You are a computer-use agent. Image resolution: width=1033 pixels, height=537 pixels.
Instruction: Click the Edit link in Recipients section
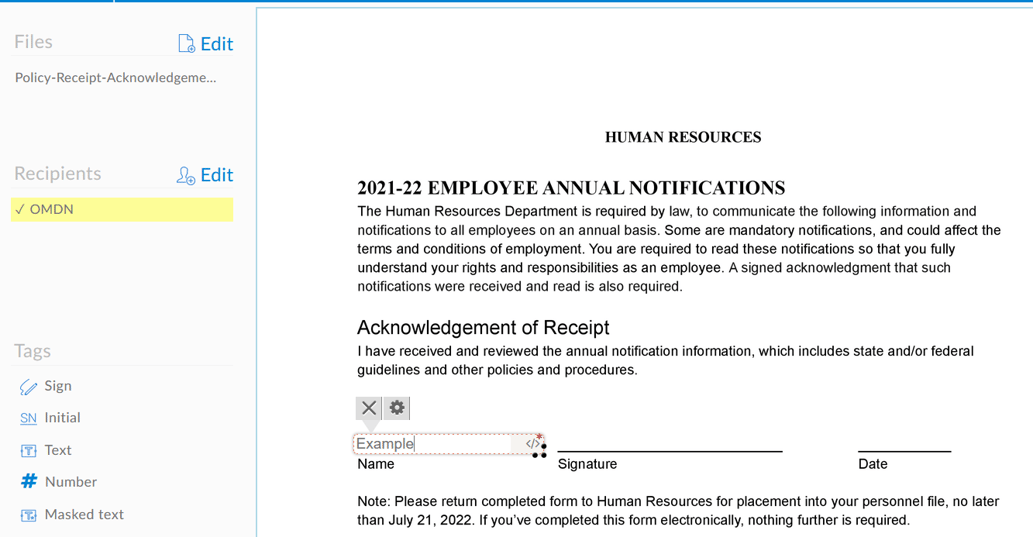(217, 175)
